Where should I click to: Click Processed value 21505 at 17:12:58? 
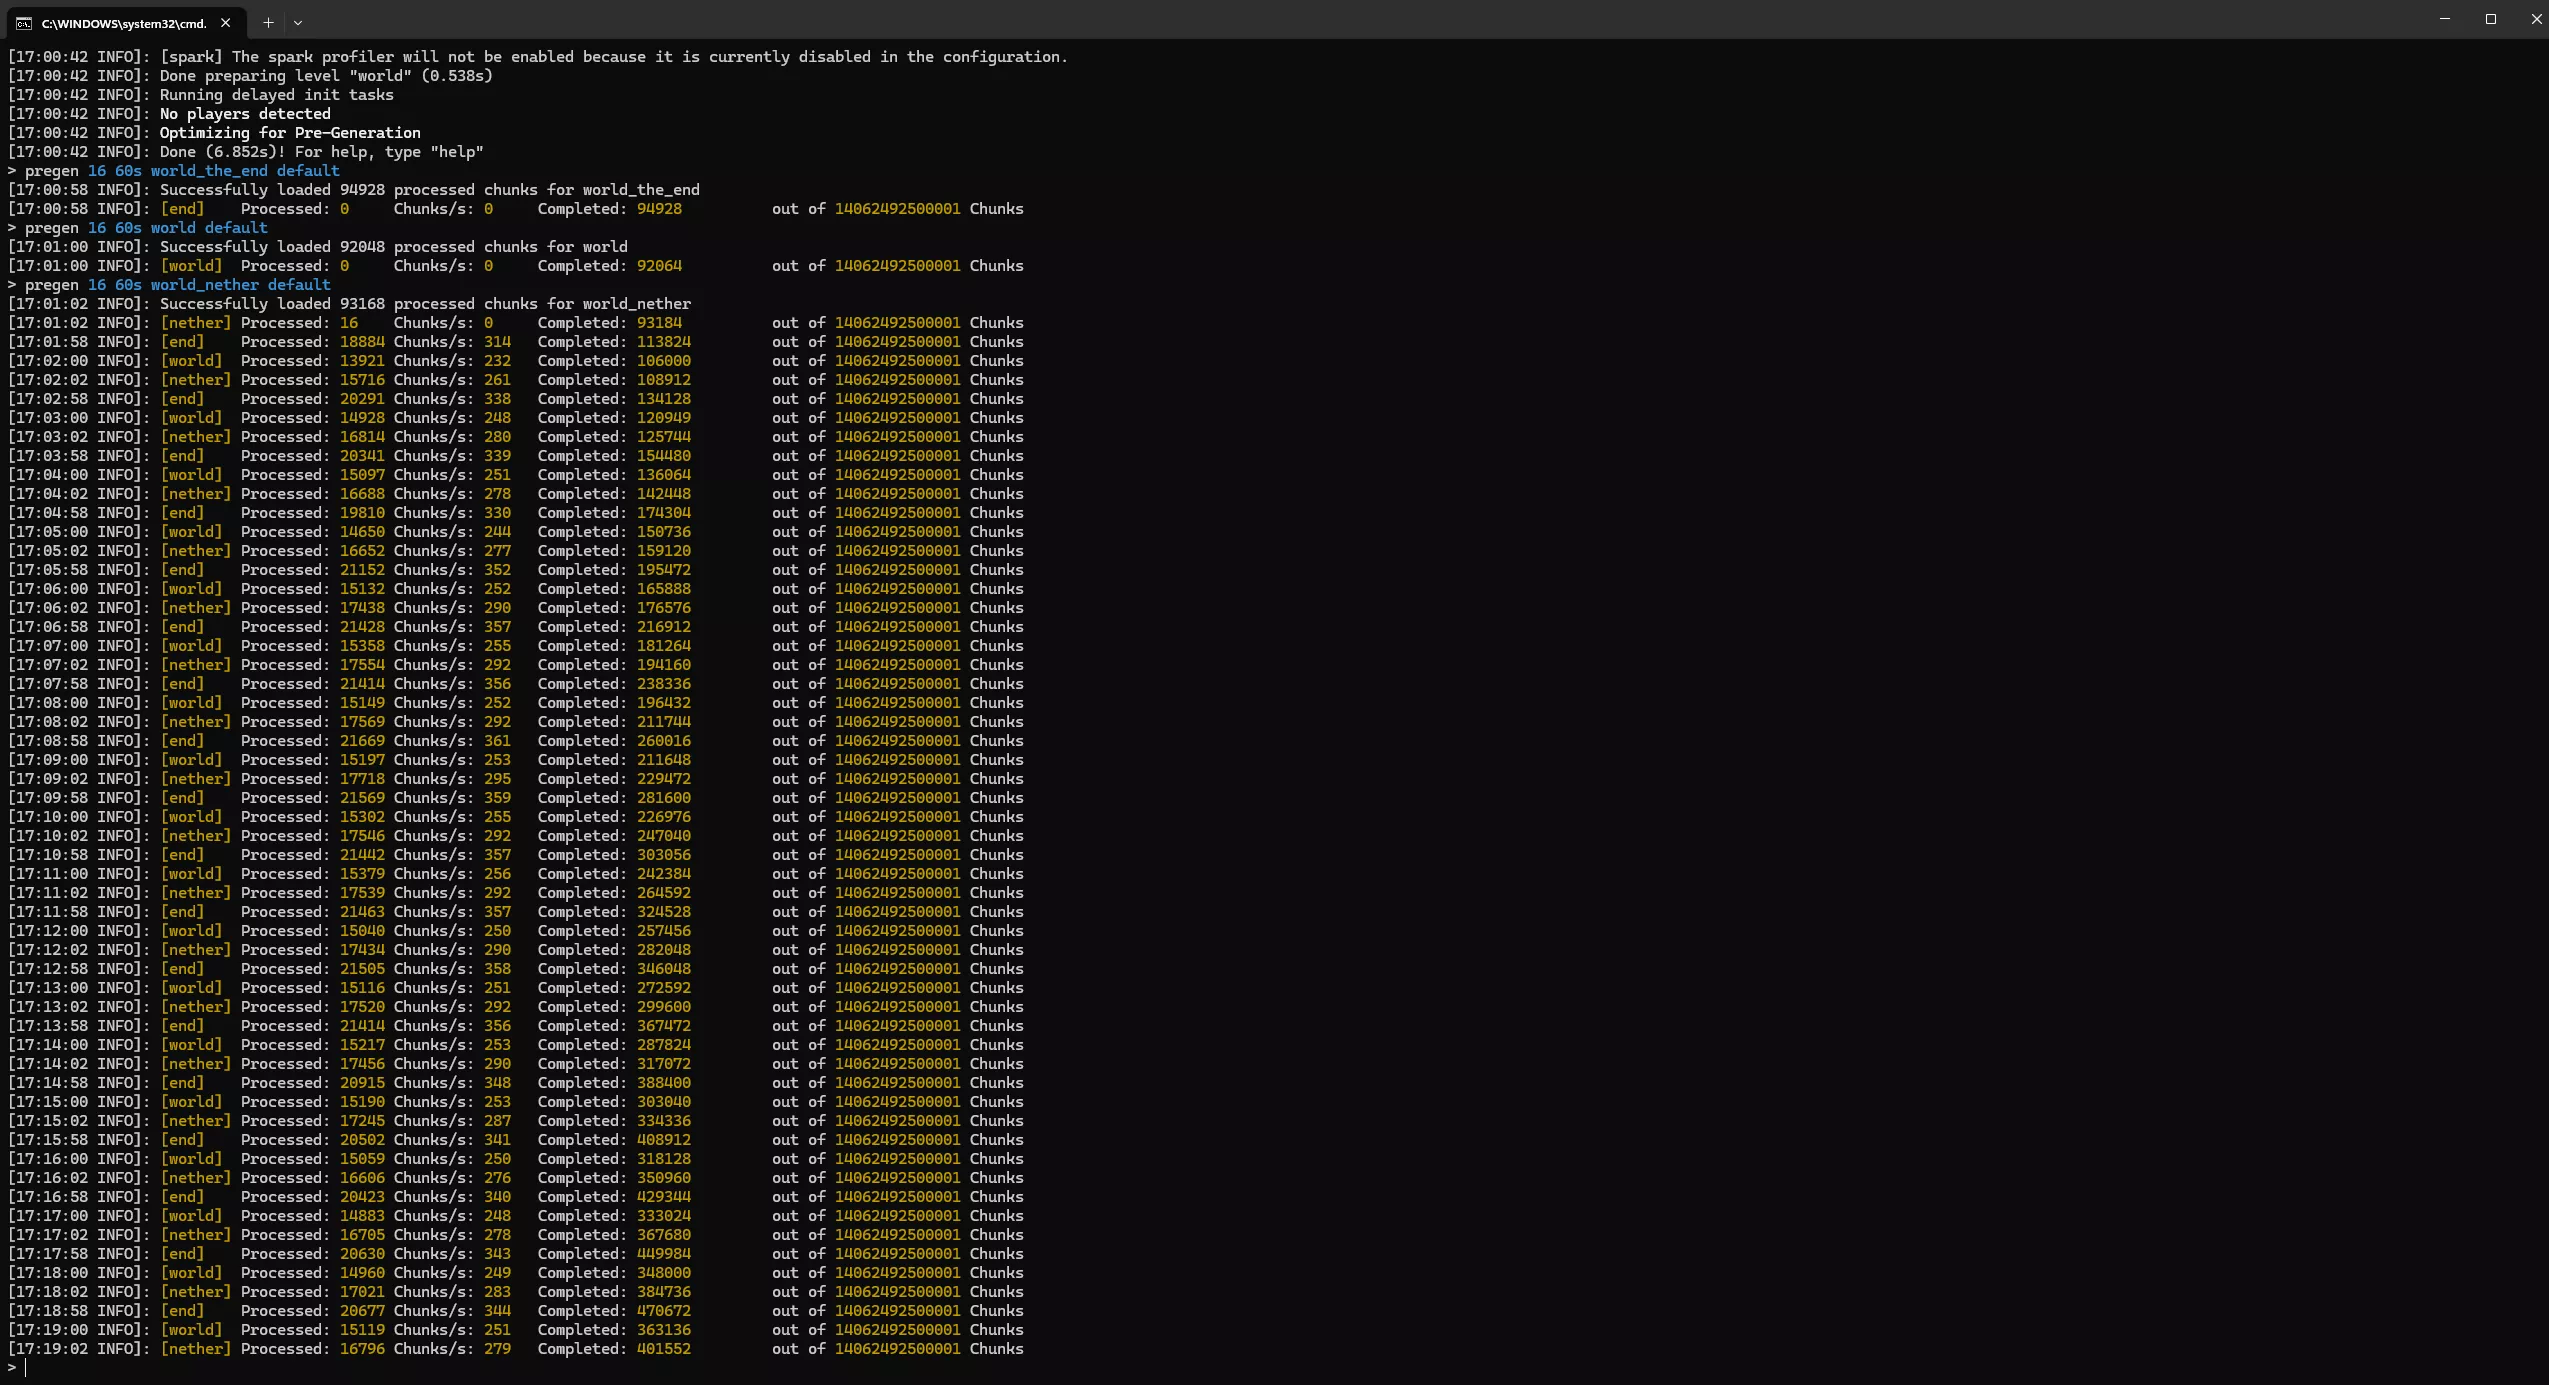[362, 969]
